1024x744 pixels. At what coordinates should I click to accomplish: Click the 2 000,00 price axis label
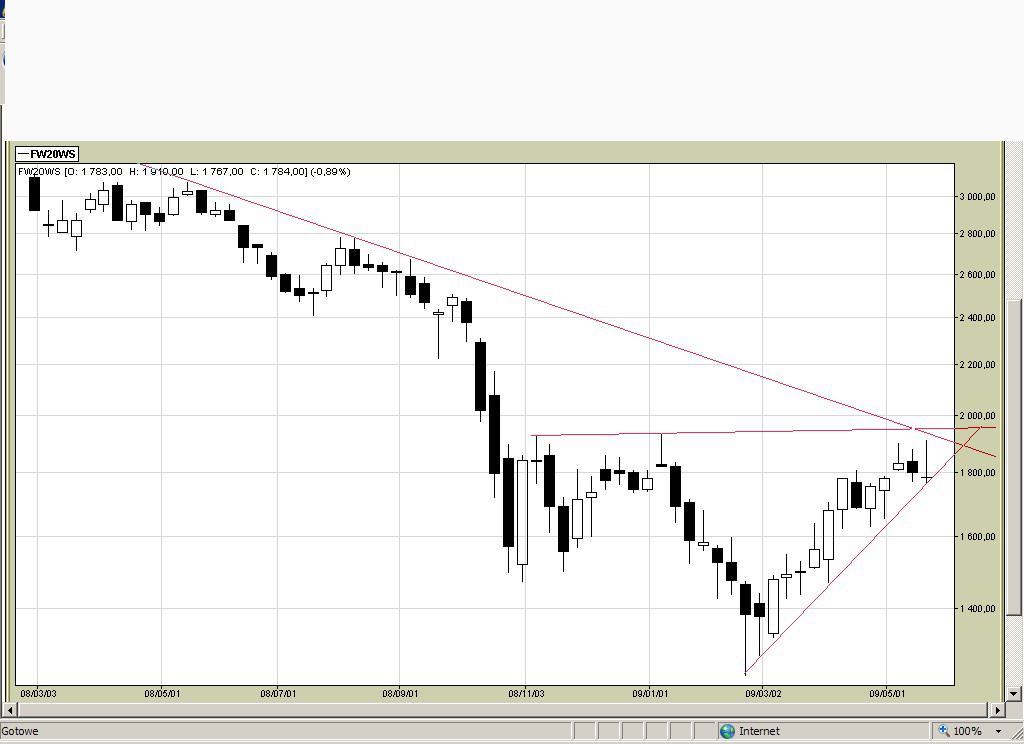pos(978,415)
